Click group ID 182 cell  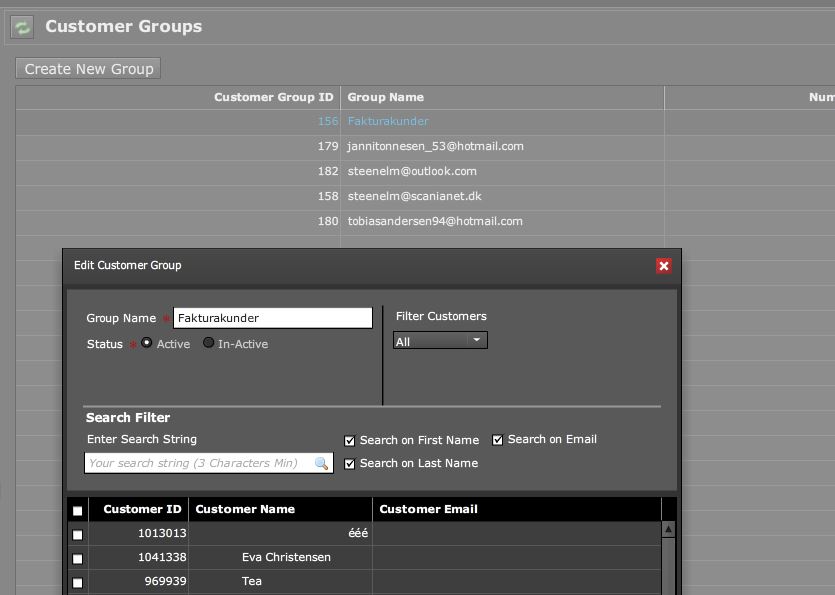coord(328,171)
